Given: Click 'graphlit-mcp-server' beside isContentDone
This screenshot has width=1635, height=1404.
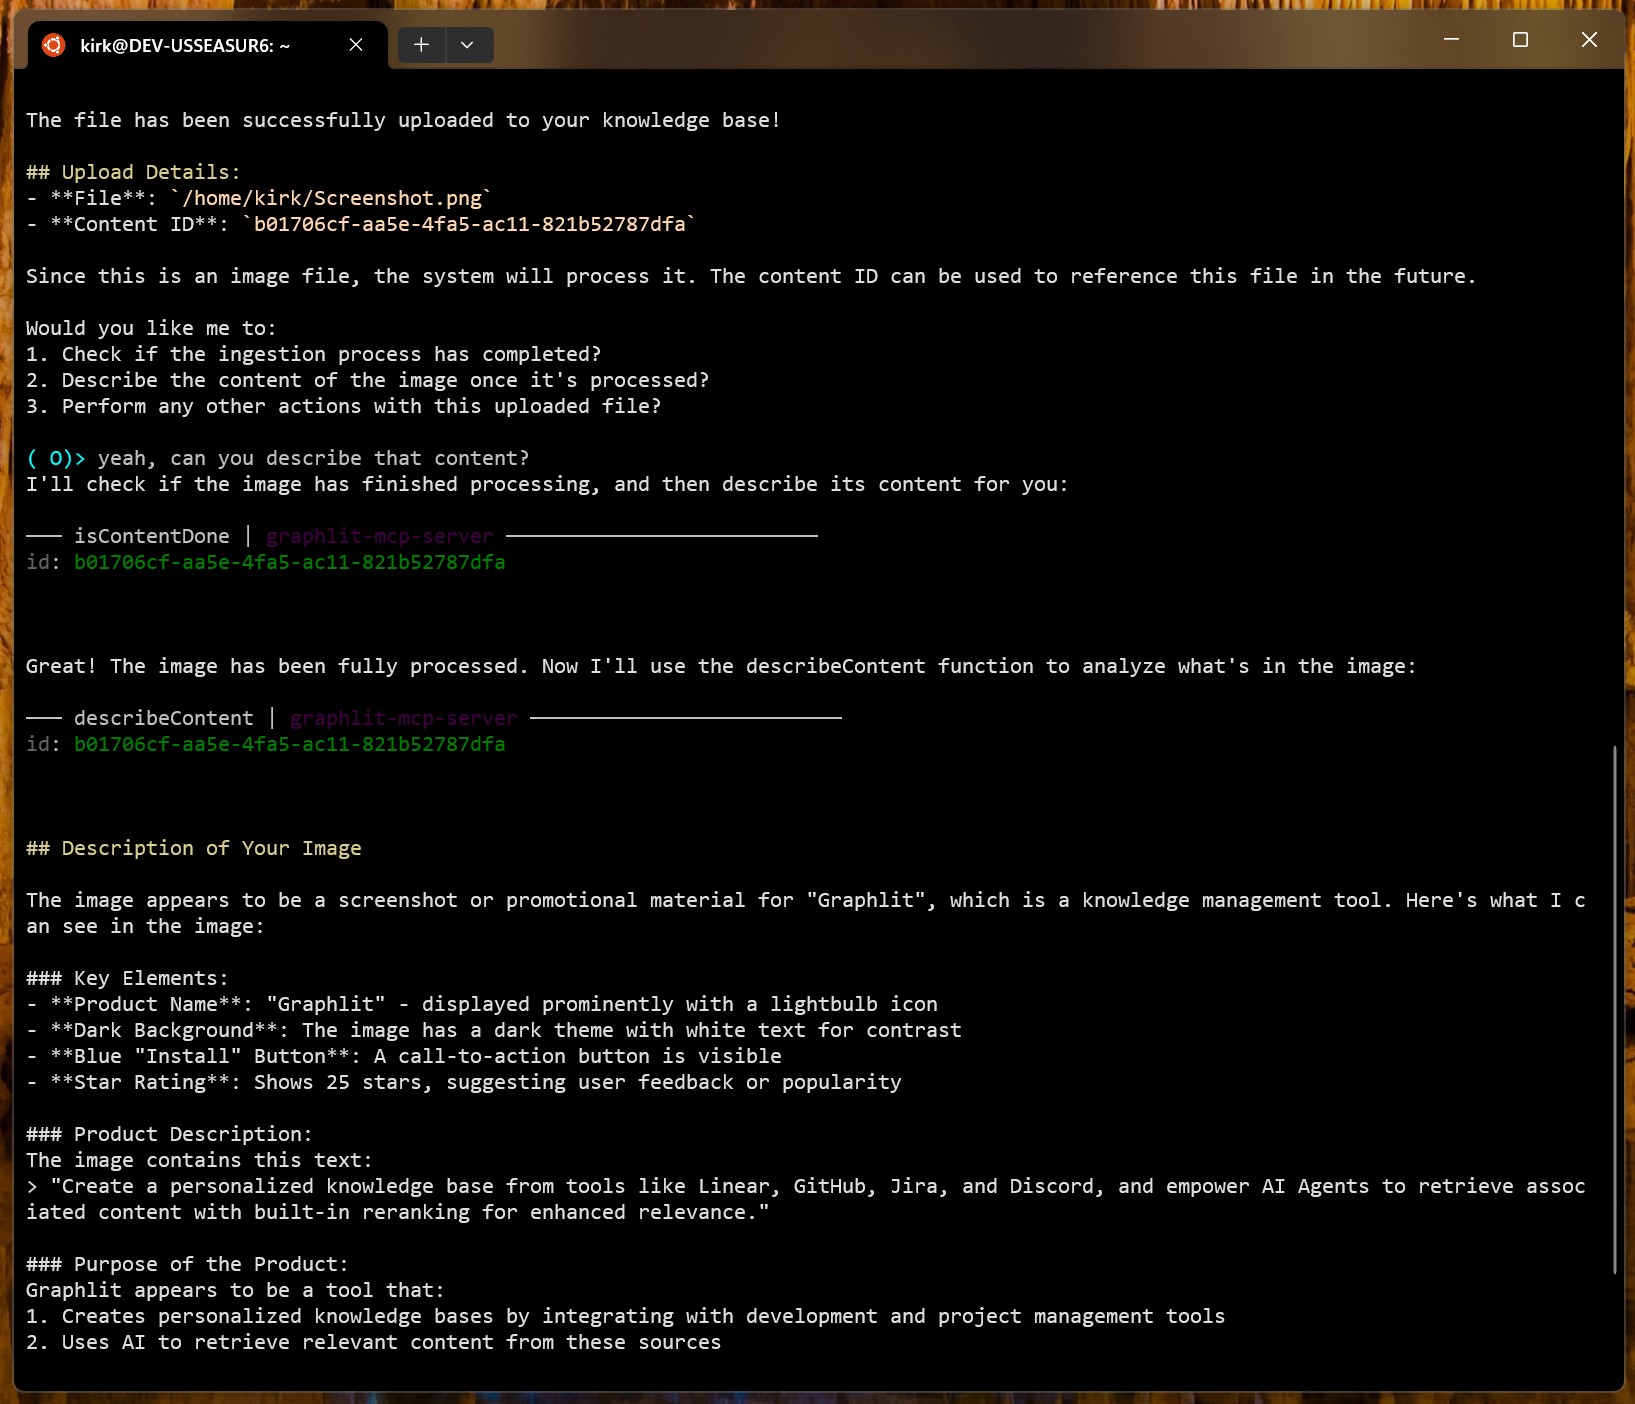Looking at the screenshot, I should pos(380,536).
